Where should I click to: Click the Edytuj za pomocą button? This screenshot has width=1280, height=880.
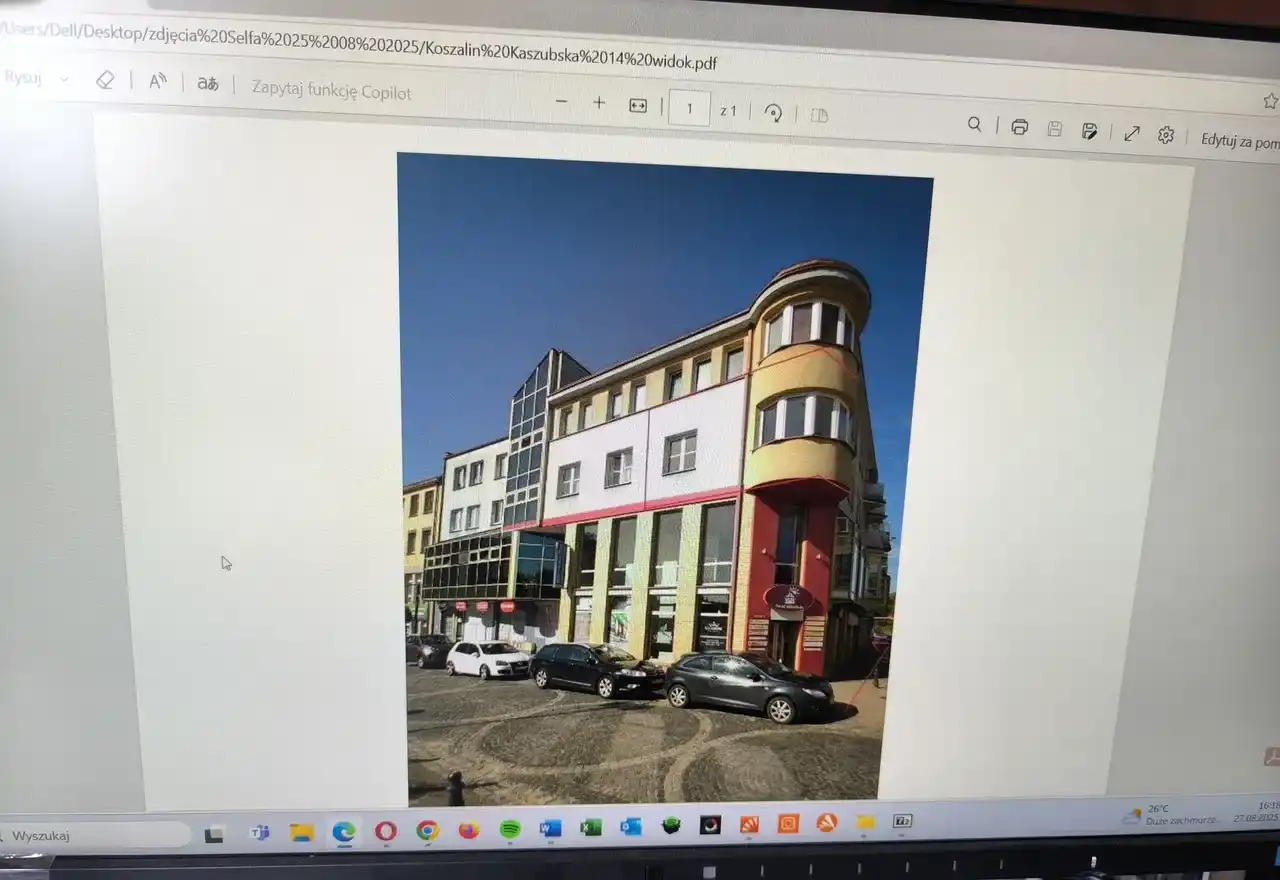pos(1240,141)
